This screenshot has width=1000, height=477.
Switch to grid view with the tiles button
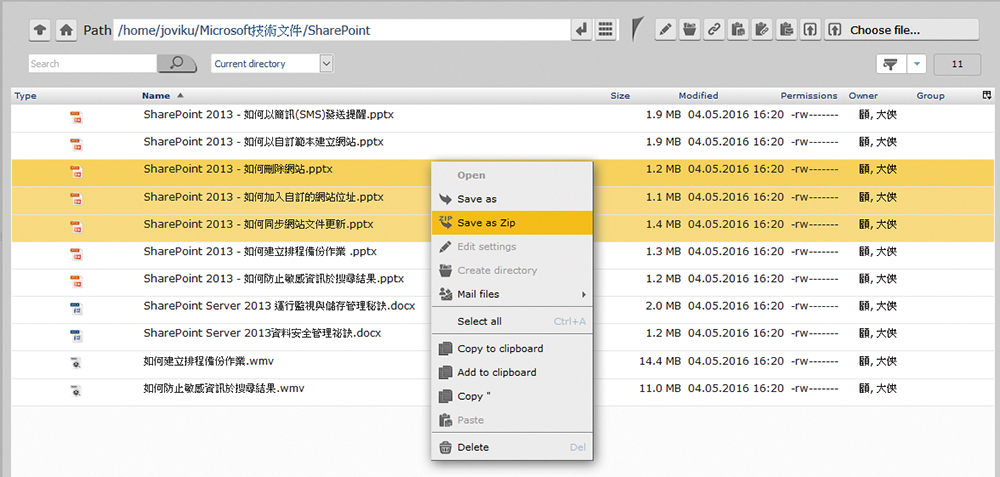pos(606,30)
